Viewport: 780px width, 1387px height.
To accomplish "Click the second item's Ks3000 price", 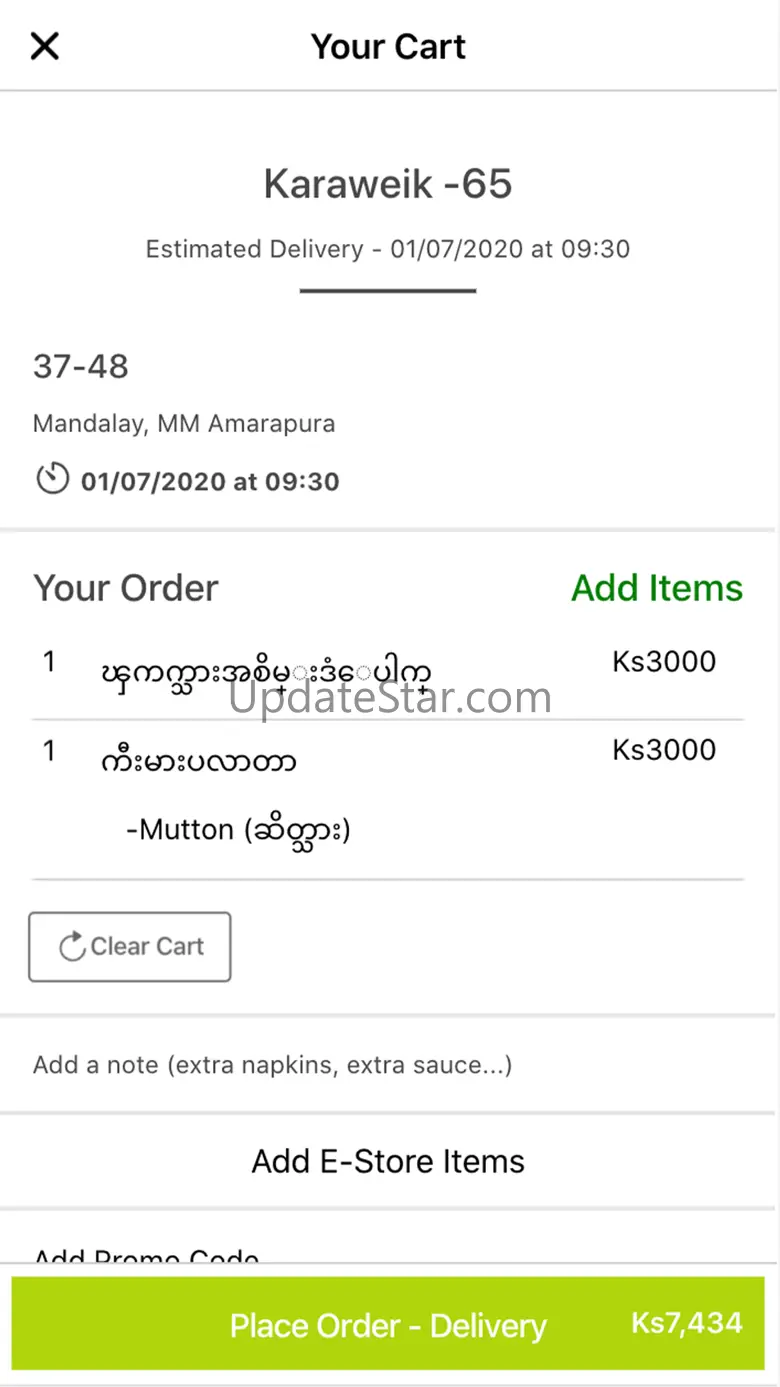I will 664,750.
